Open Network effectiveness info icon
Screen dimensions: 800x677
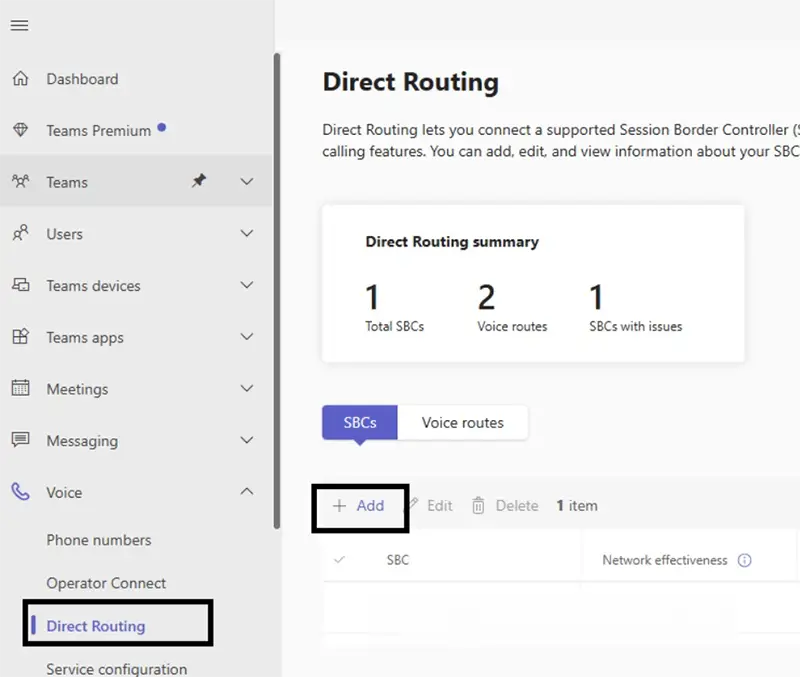[744, 560]
